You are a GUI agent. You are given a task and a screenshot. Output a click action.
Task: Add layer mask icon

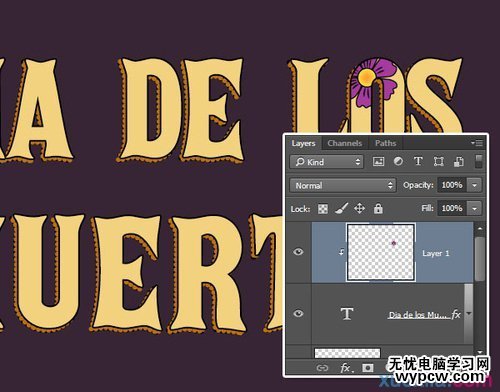click(x=368, y=368)
